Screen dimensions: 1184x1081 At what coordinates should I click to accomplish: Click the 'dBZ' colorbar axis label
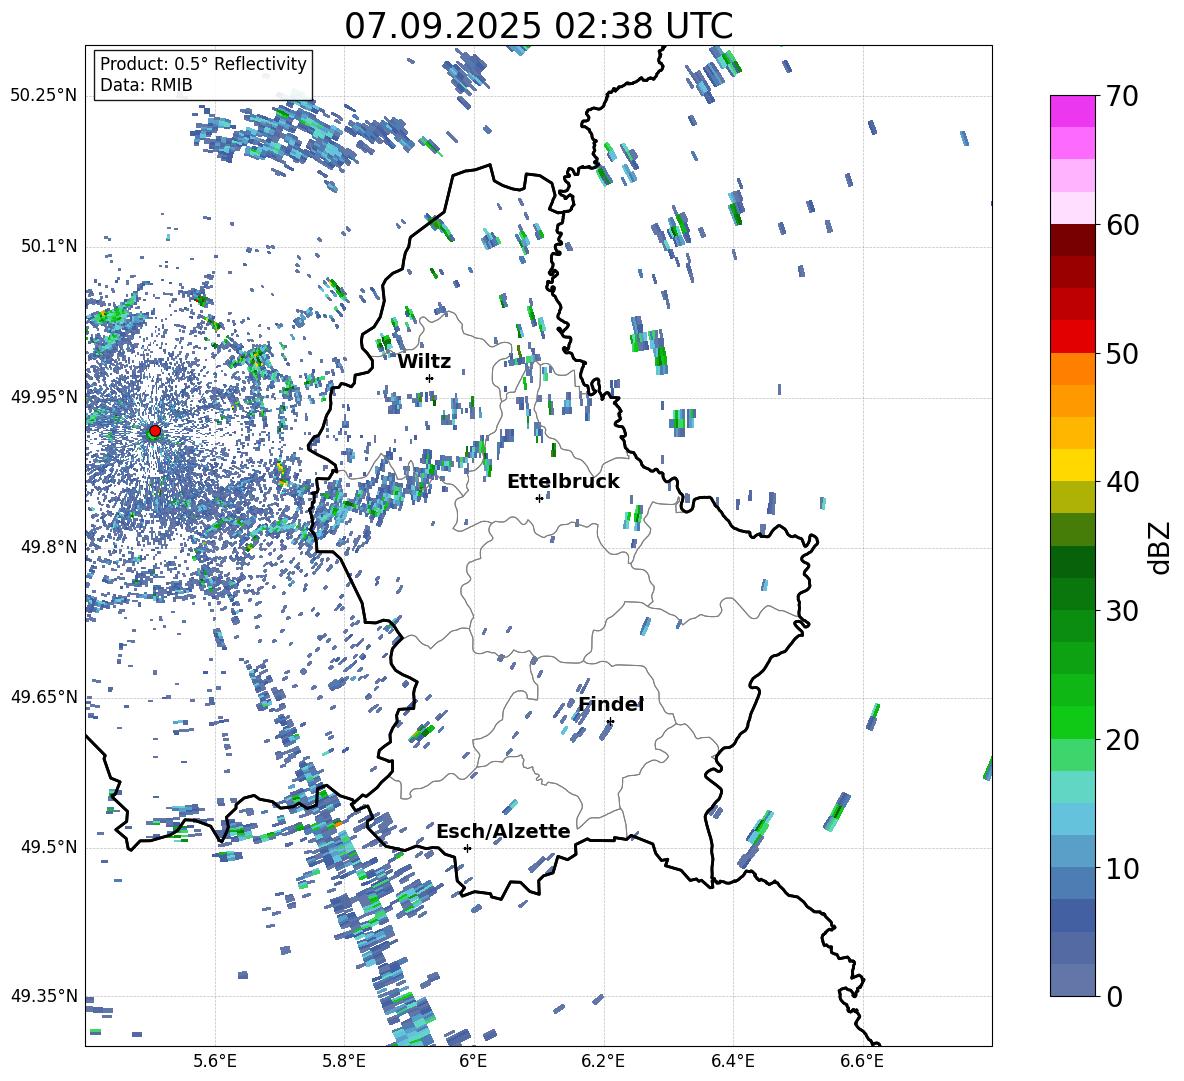click(x=1160, y=547)
